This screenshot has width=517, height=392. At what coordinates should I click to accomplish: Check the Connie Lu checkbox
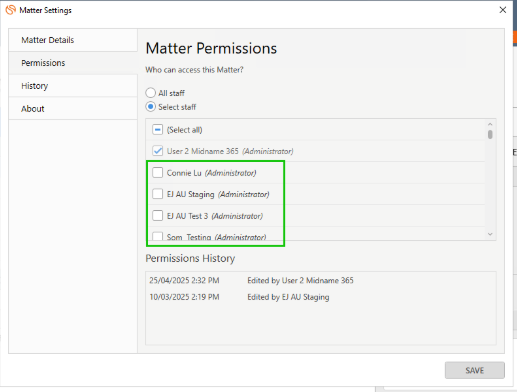[x=157, y=173]
